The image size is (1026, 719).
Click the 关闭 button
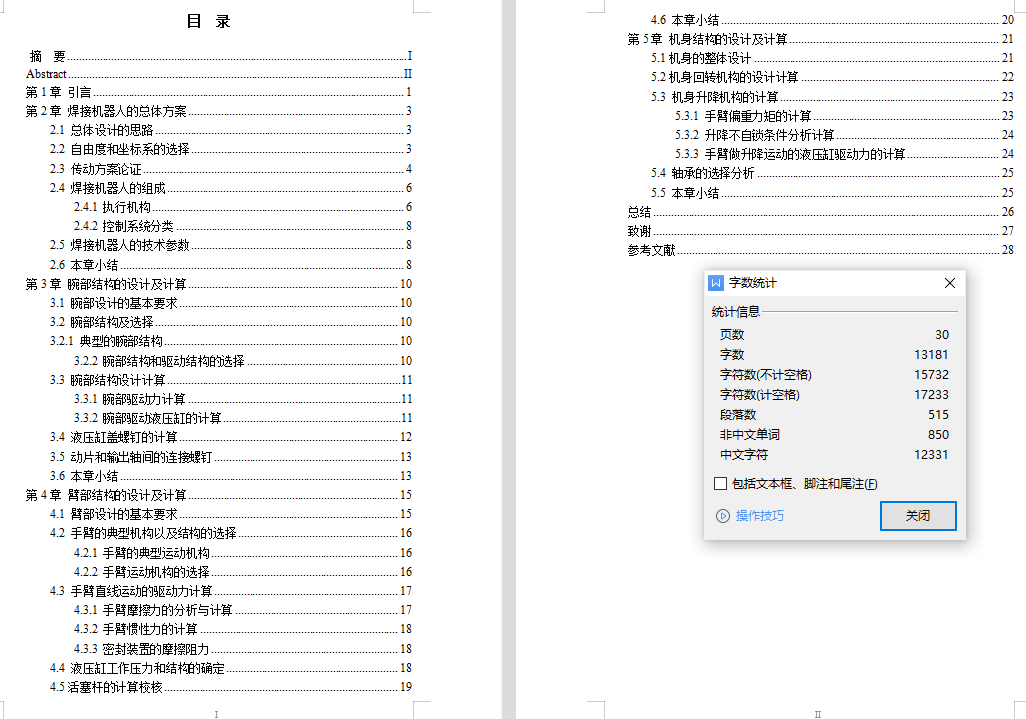(x=917, y=516)
